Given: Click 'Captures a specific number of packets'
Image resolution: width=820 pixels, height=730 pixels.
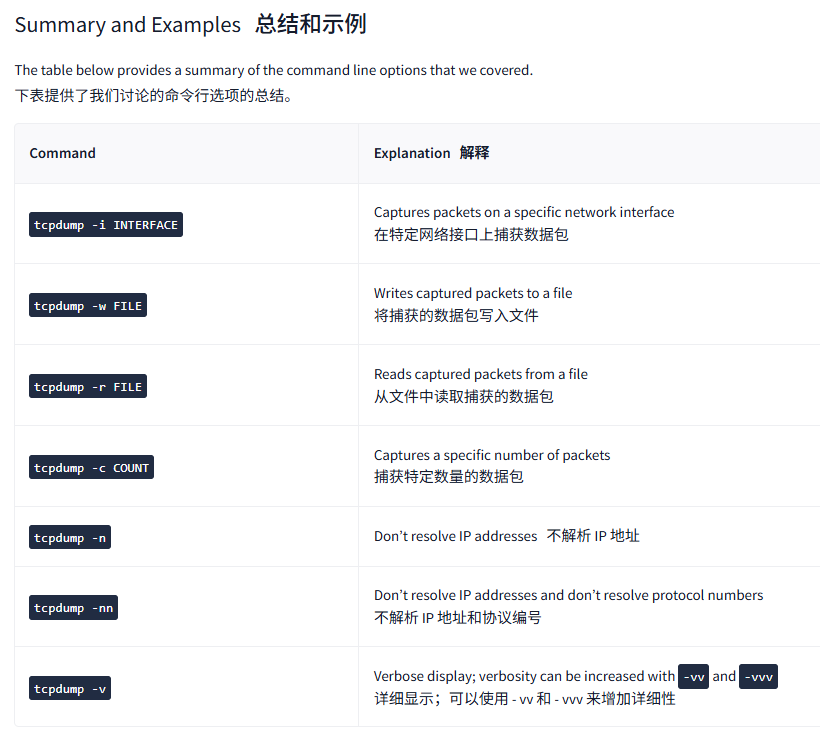Looking at the screenshot, I should click(492, 455).
